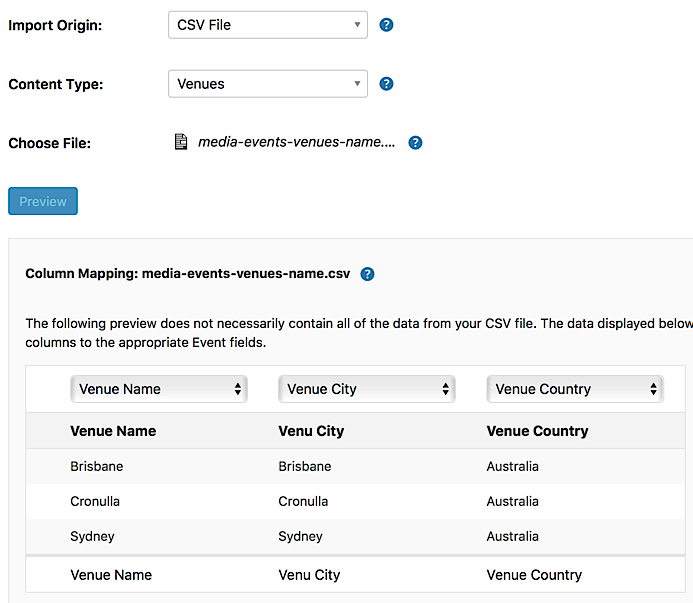Click help icon beside Column Mapping heading
The width and height of the screenshot is (693, 603).
coord(367,274)
